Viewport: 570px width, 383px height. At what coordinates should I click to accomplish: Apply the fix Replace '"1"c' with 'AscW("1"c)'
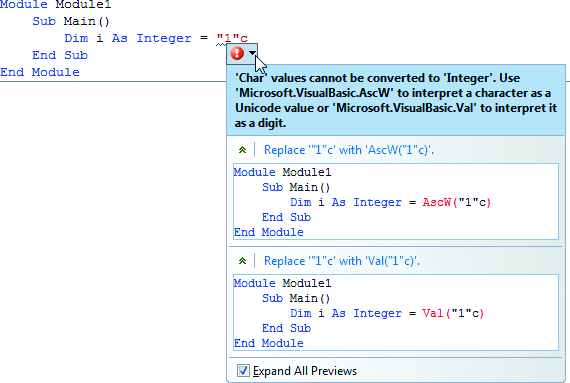349,150
